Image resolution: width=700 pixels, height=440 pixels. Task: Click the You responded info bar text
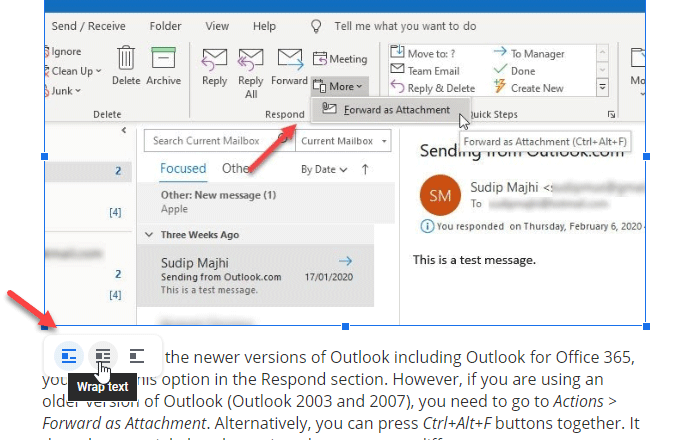point(539,226)
